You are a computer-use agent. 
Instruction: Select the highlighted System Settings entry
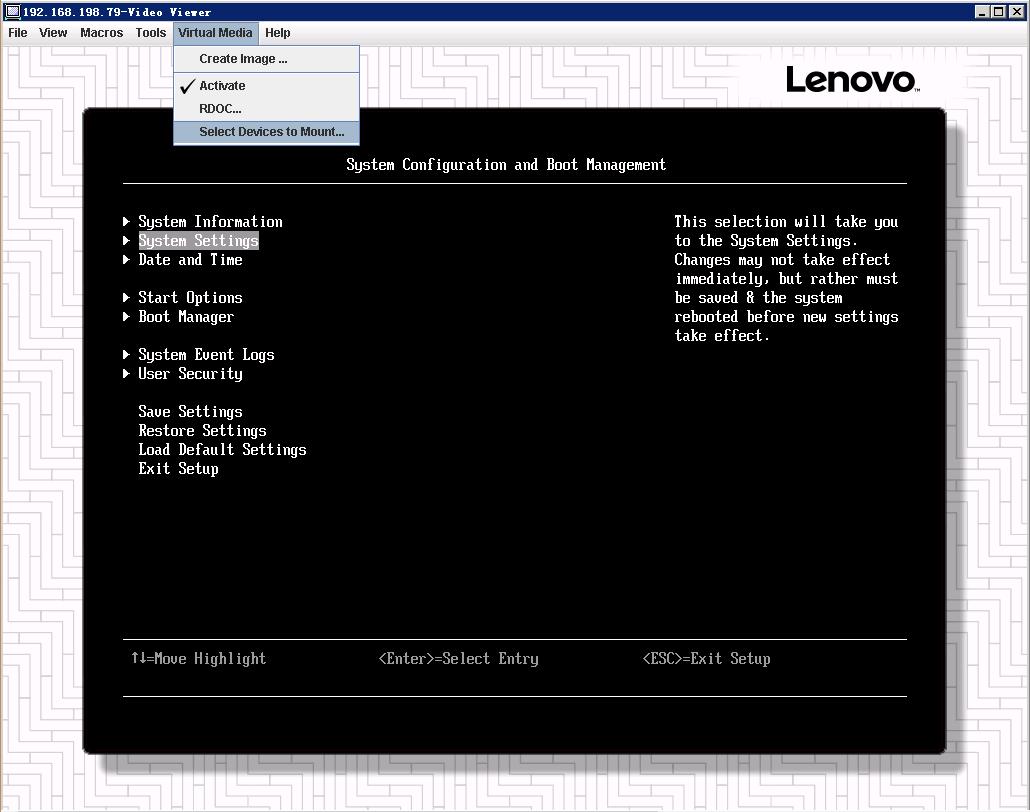point(198,241)
